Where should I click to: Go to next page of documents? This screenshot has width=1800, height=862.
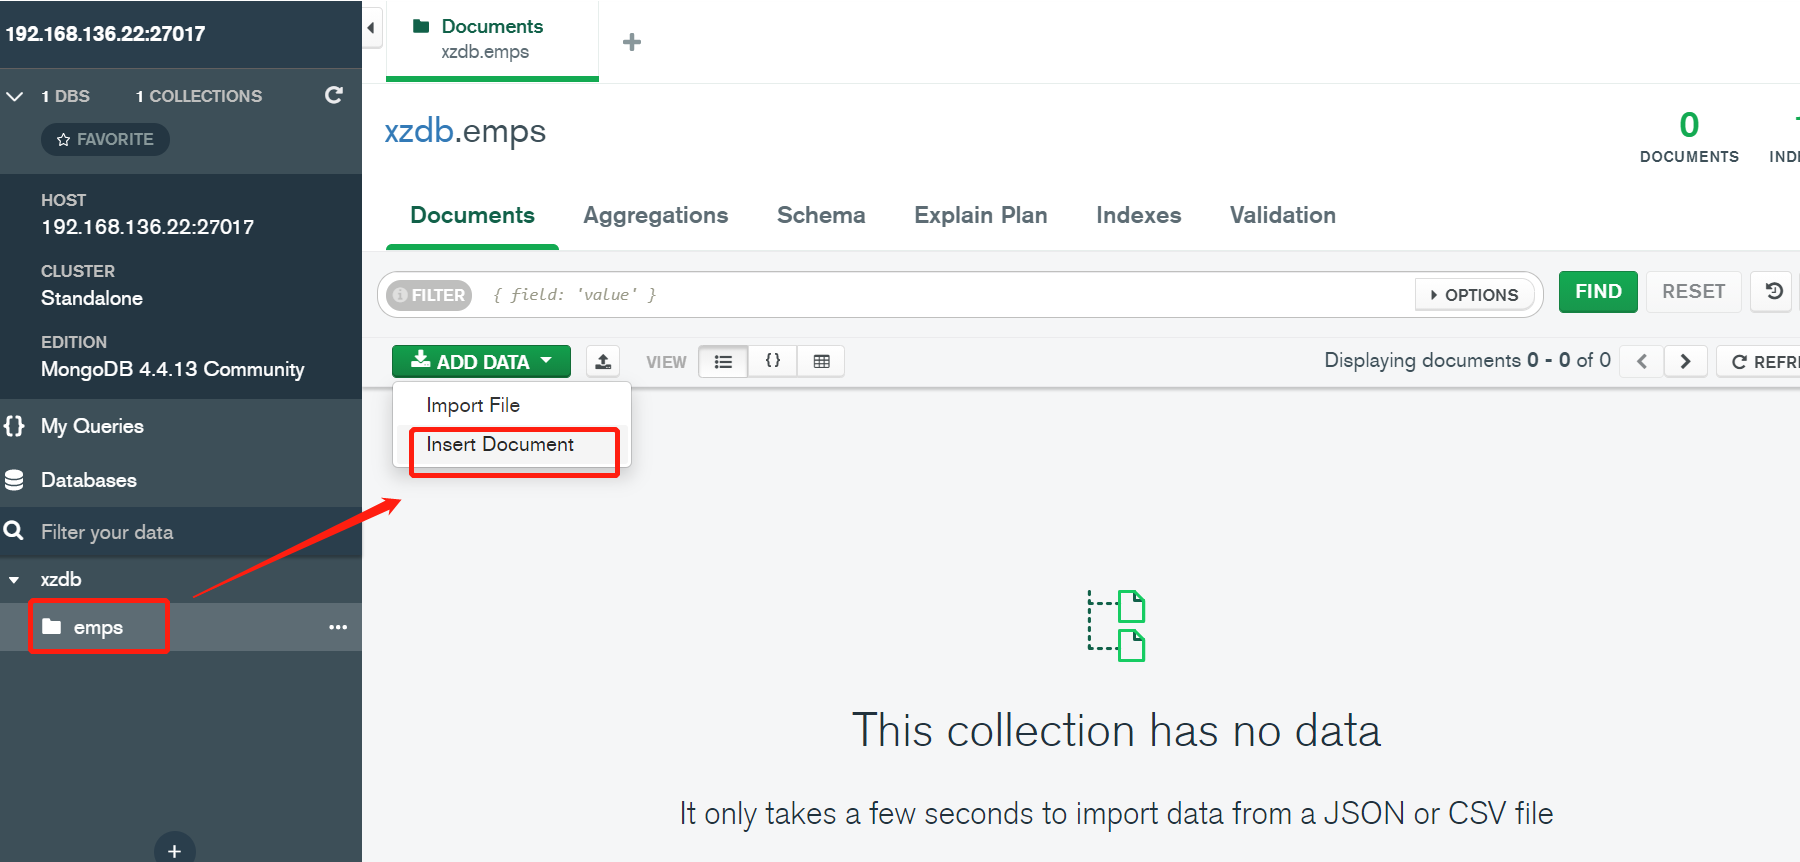(1685, 361)
